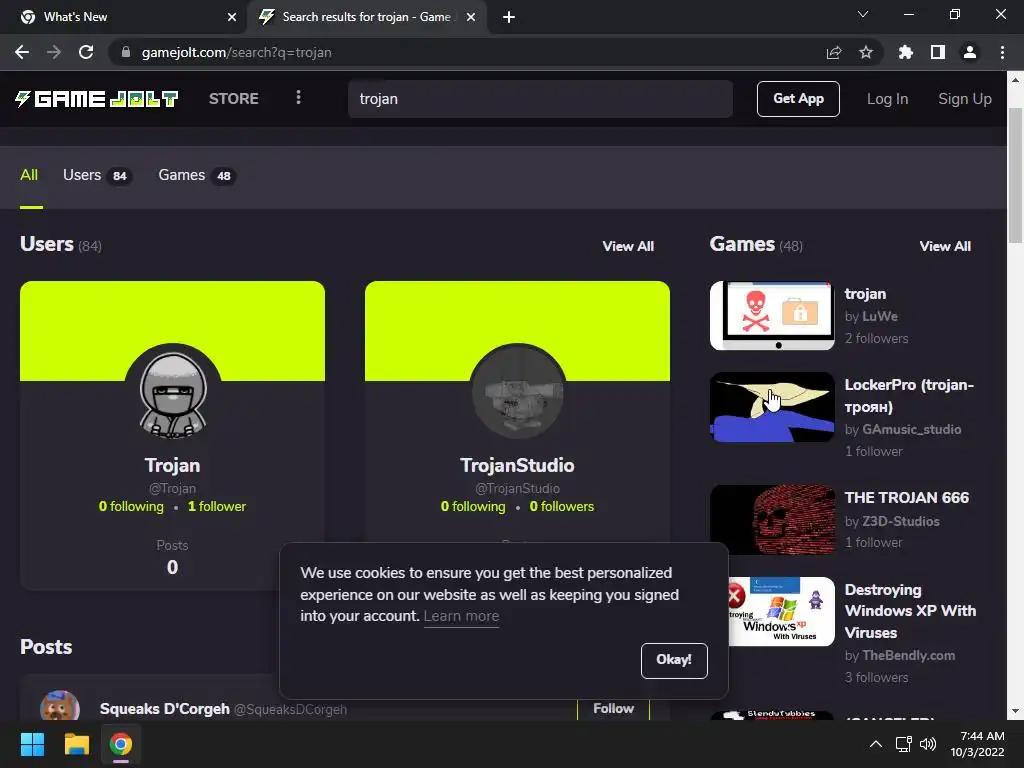Click LockerPro (trojan-троян) game title
This screenshot has width=1024, height=768.
[909, 396]
